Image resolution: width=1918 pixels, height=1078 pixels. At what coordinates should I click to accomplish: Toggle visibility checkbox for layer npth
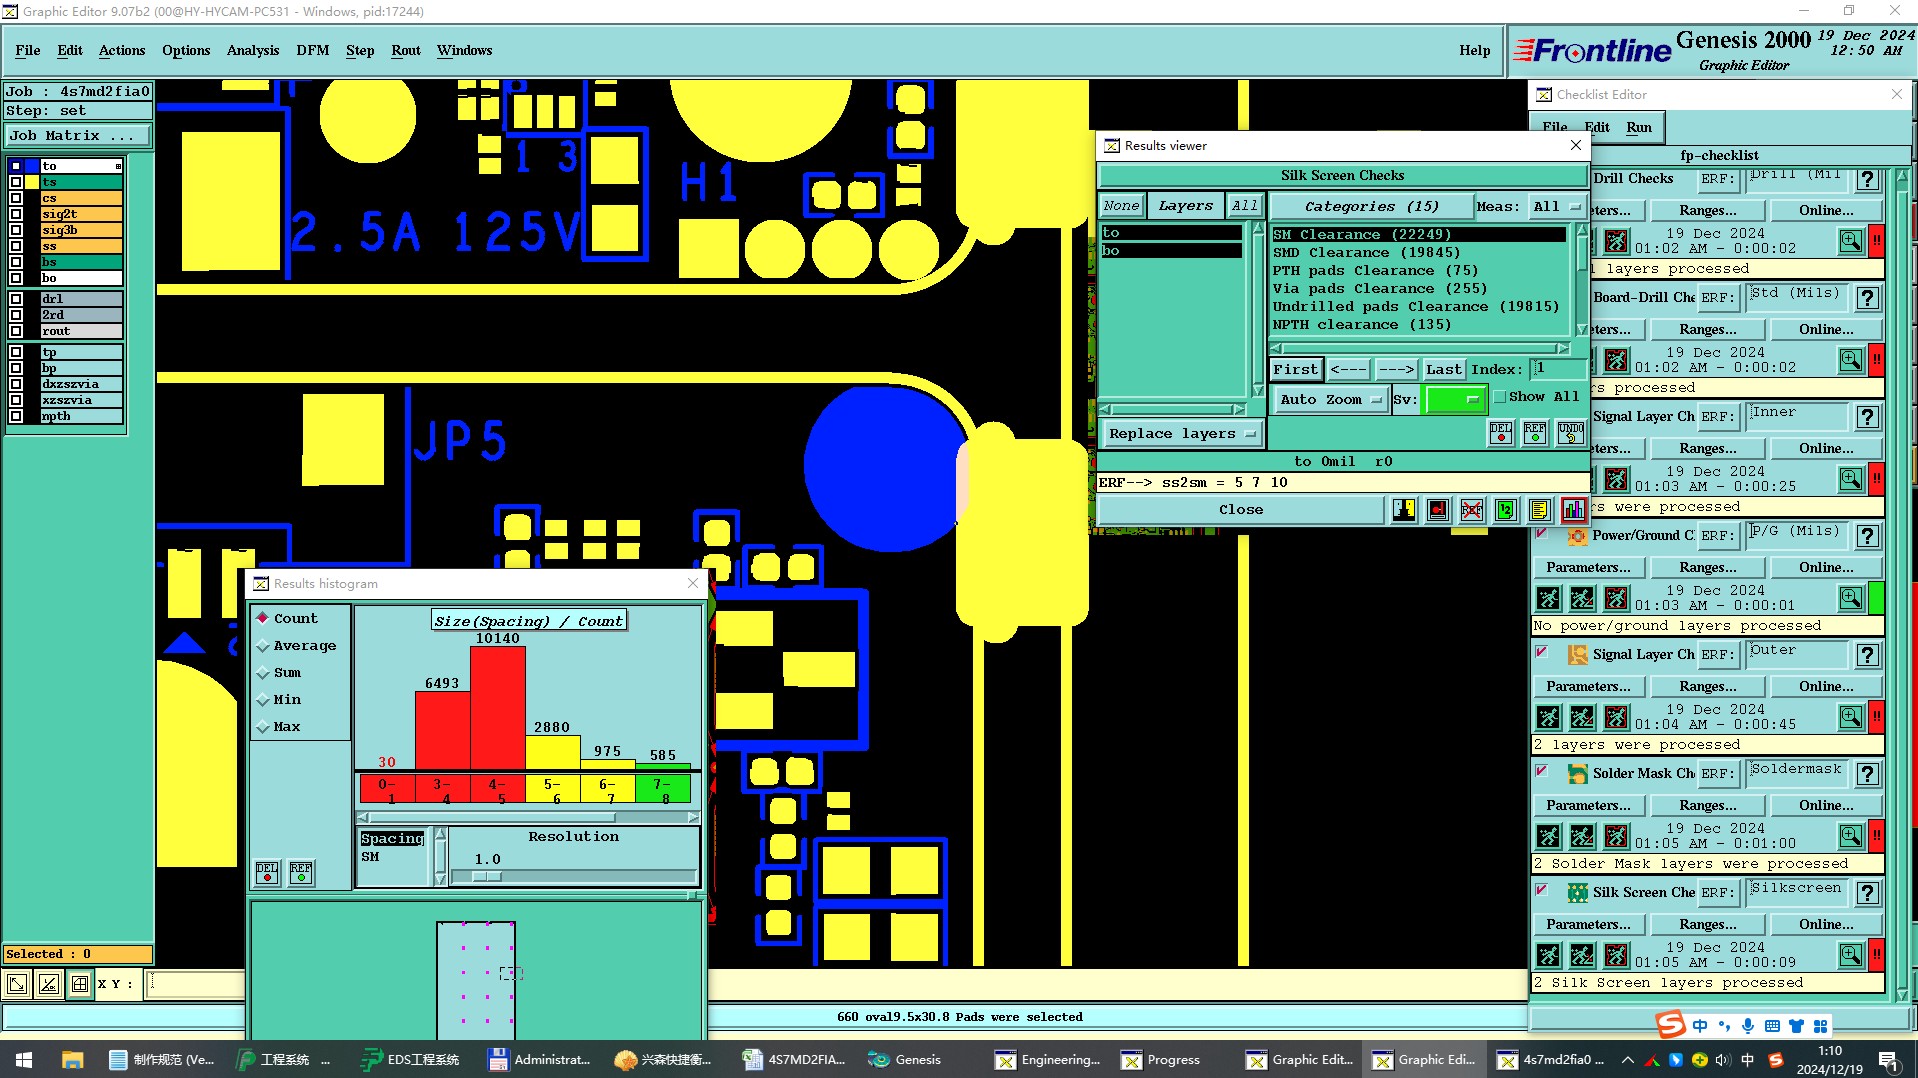pyautogui.click(x=16, y=416)
